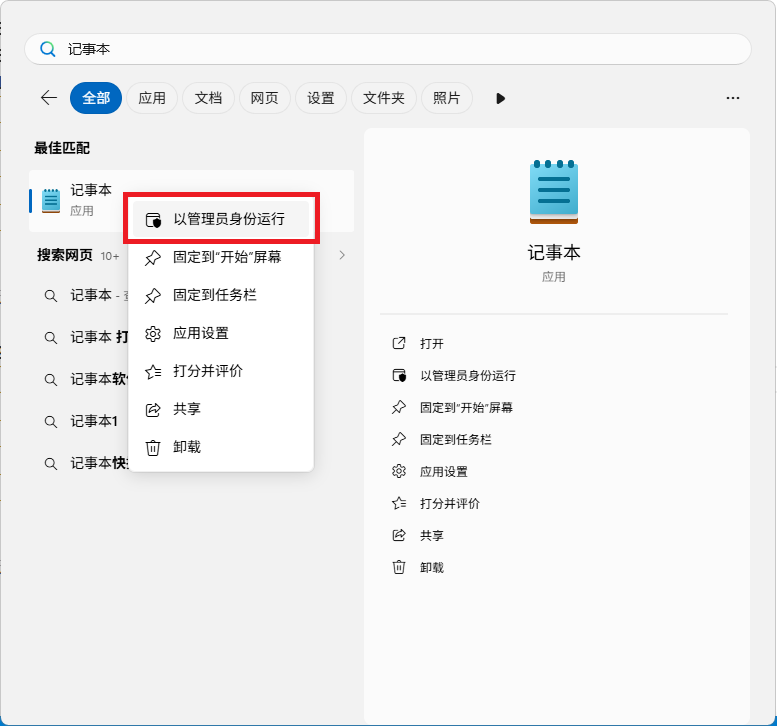
Task: Click 共享 in the details pane
Action: (x=432, y=536)
